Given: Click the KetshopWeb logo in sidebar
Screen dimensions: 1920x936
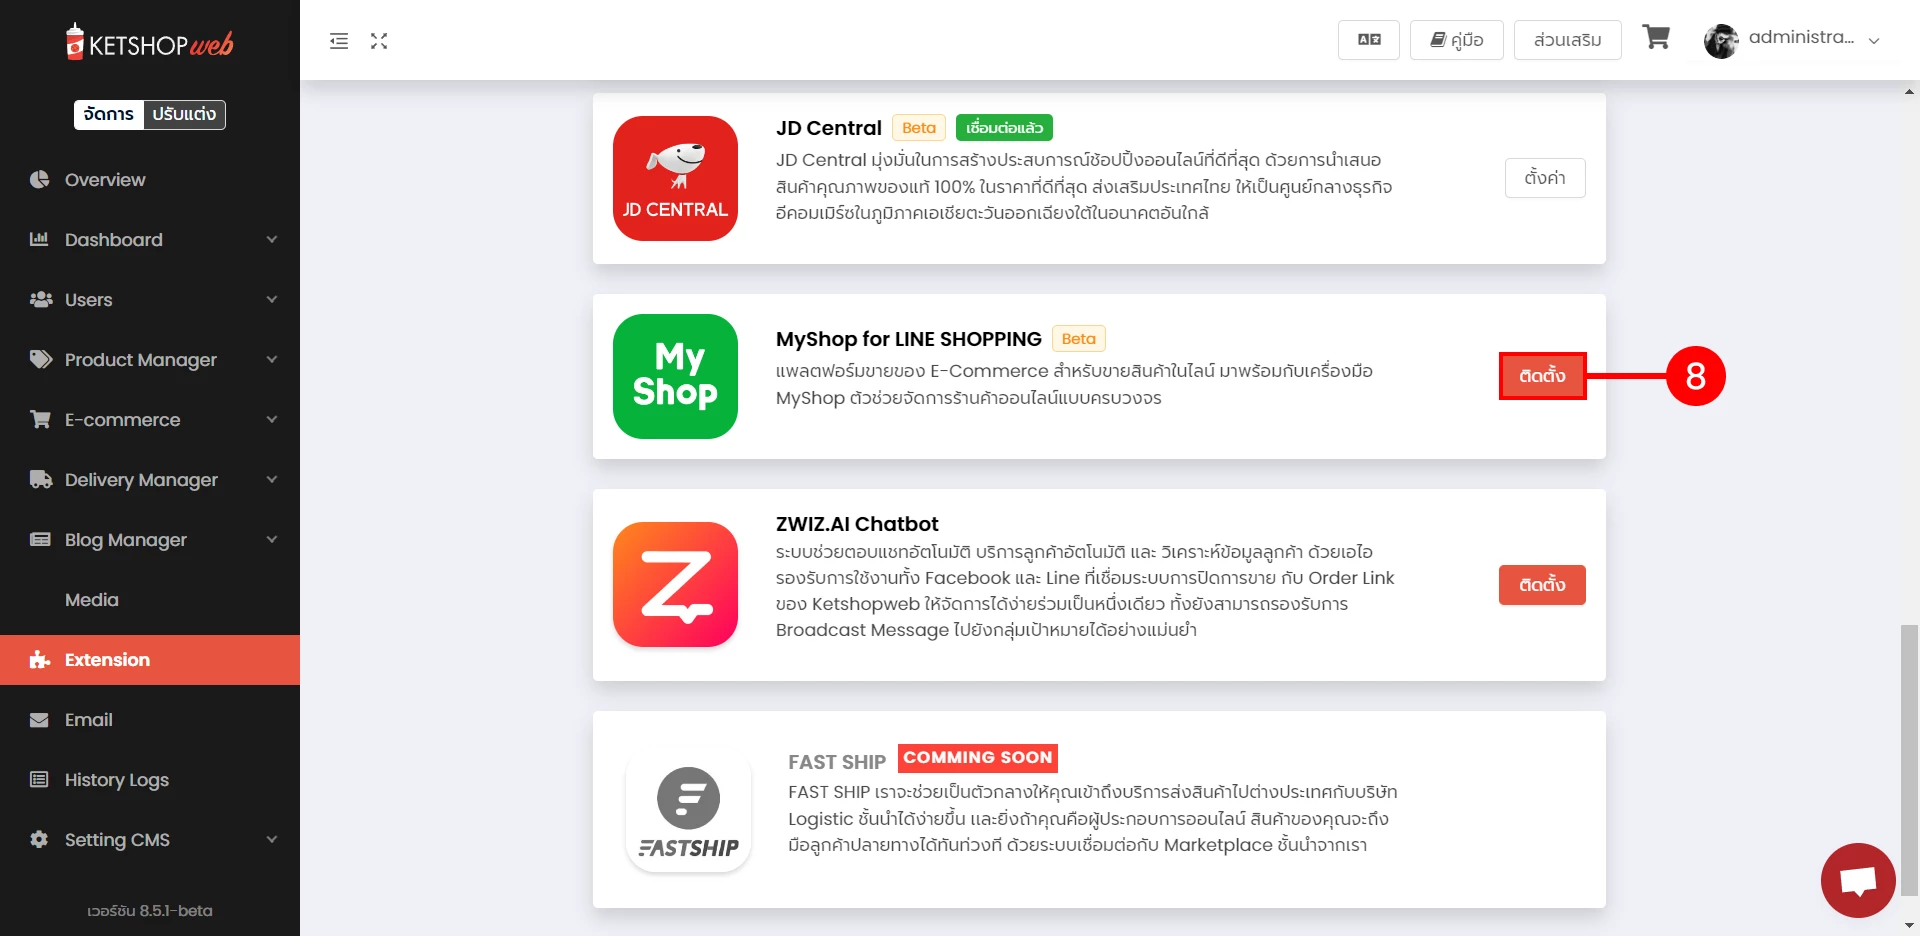Looking at the screenshot, I should click(x=150, y=43).
